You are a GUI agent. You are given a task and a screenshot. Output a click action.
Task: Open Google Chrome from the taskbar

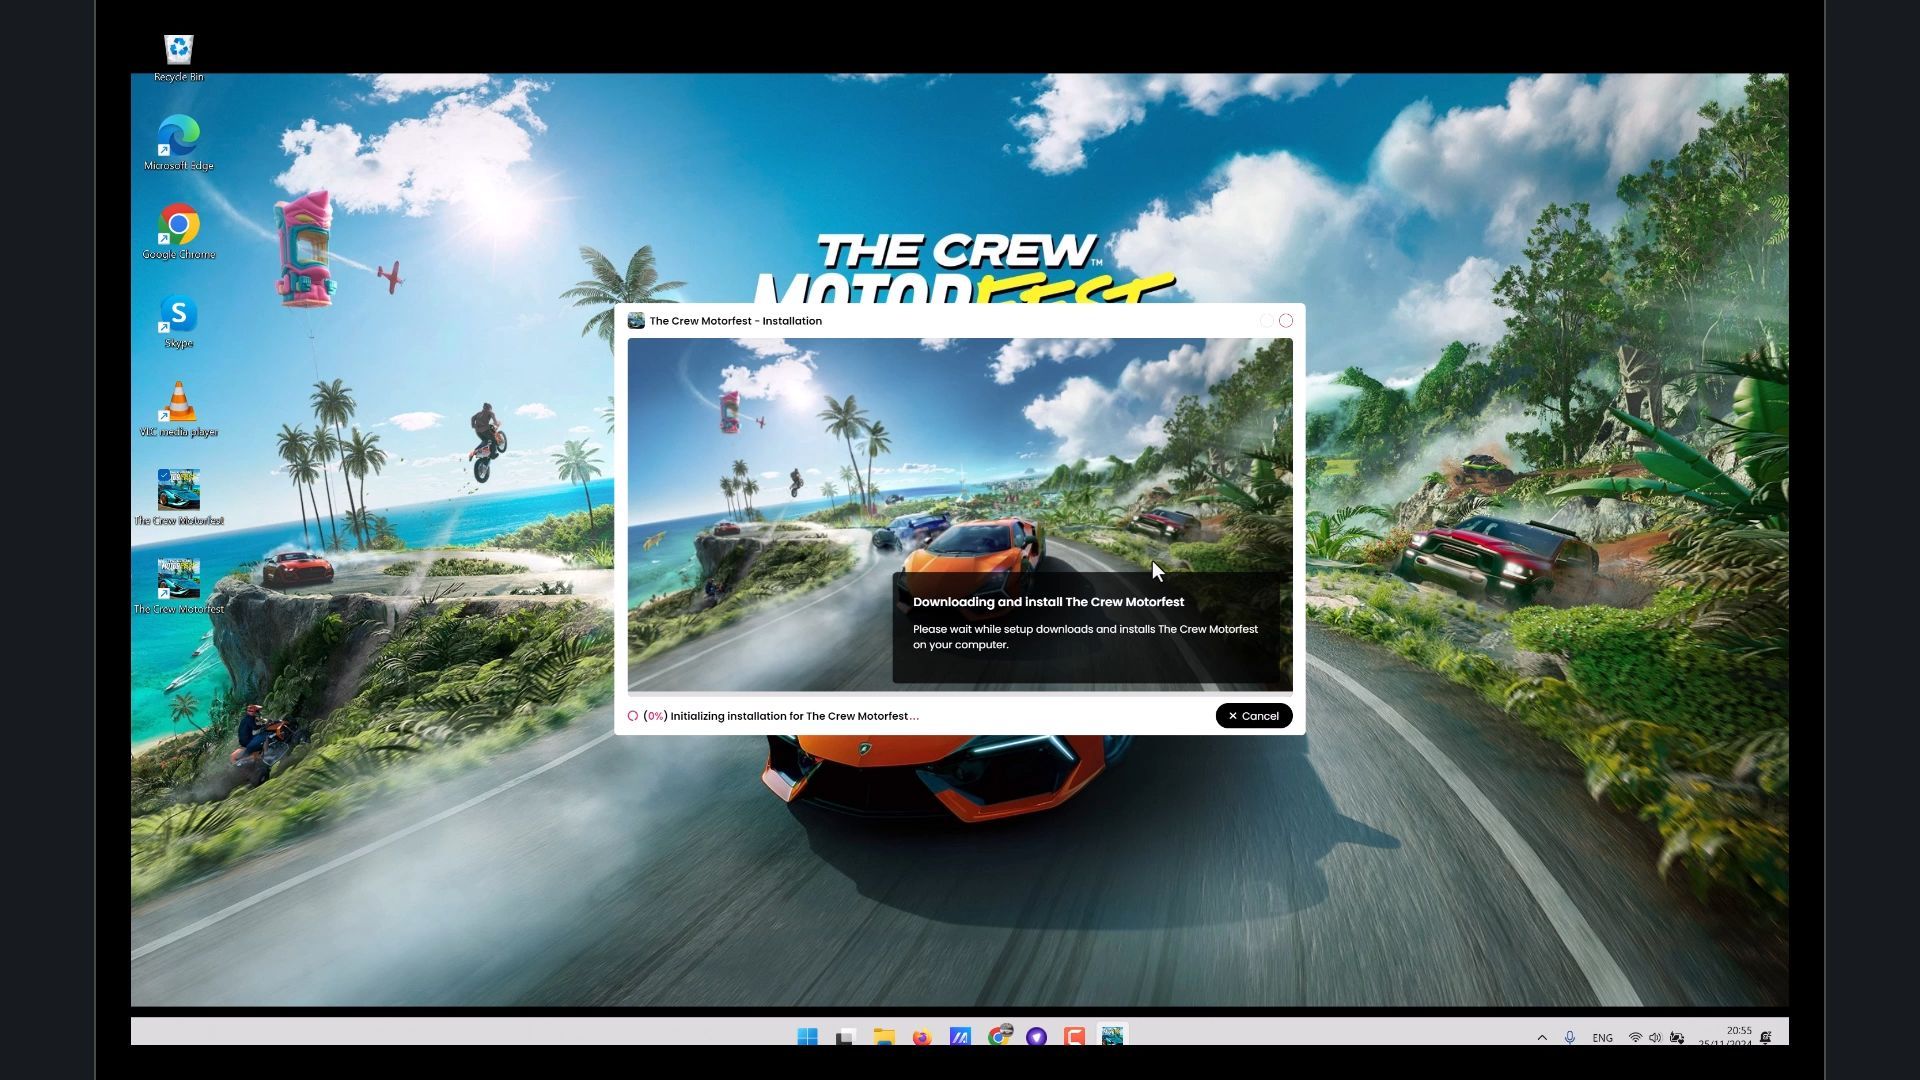coord(999,1036)
